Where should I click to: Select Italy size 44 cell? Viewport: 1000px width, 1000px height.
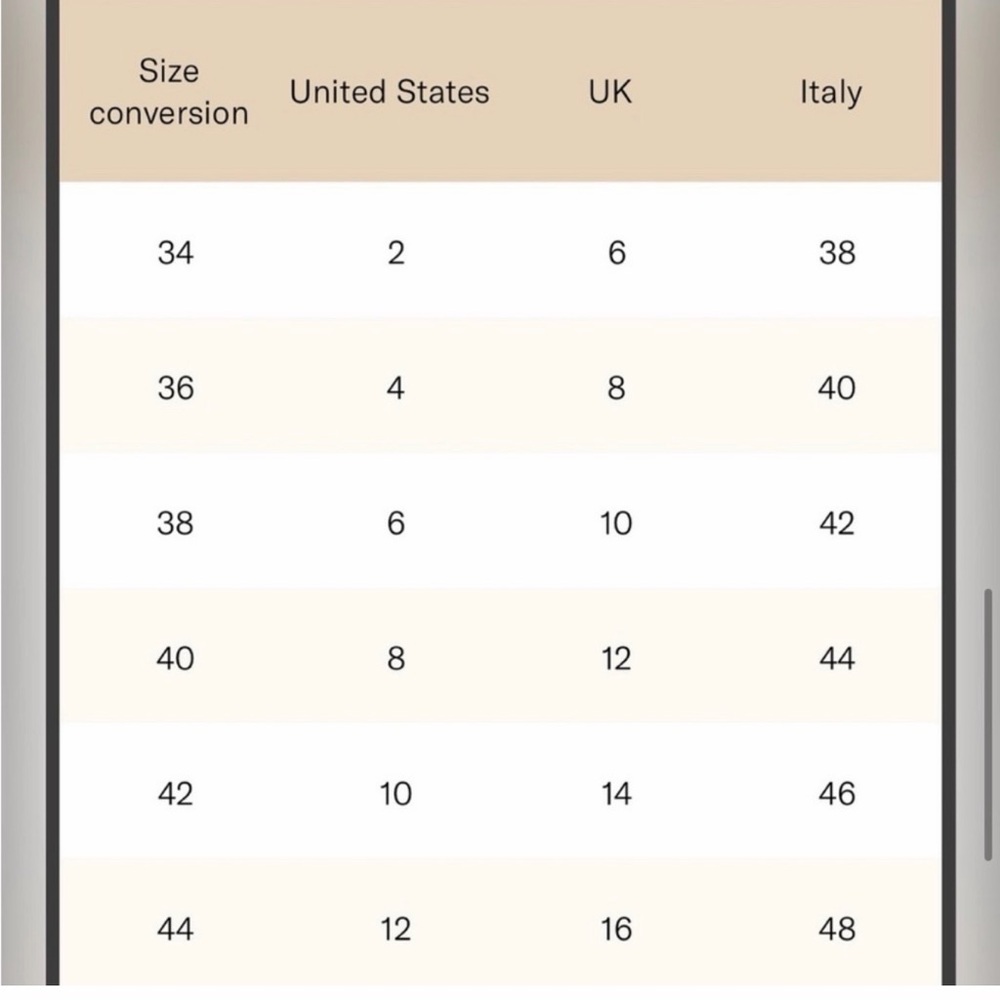click(x=837, y=658)
